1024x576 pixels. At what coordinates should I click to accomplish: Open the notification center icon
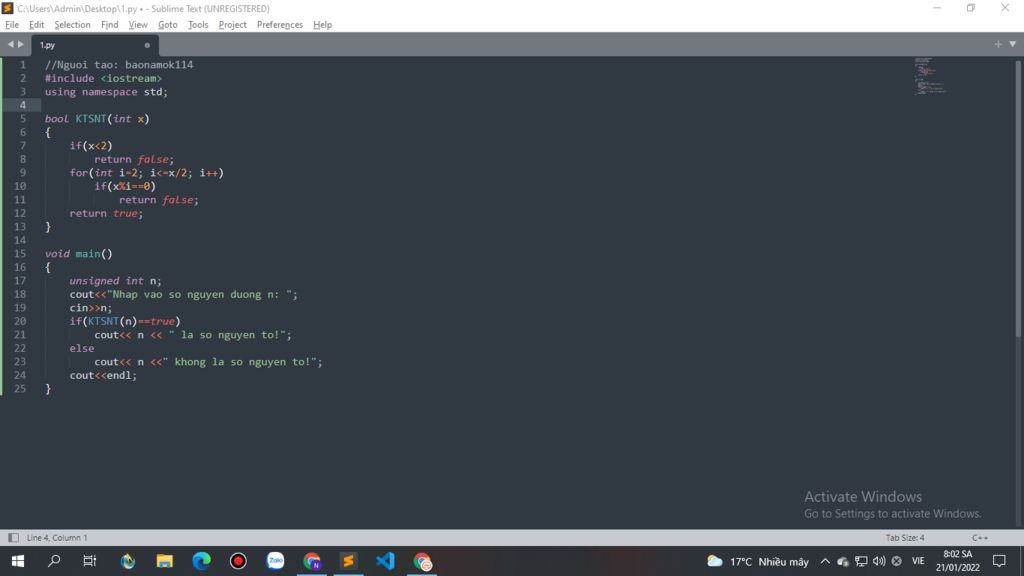[999, 561]
